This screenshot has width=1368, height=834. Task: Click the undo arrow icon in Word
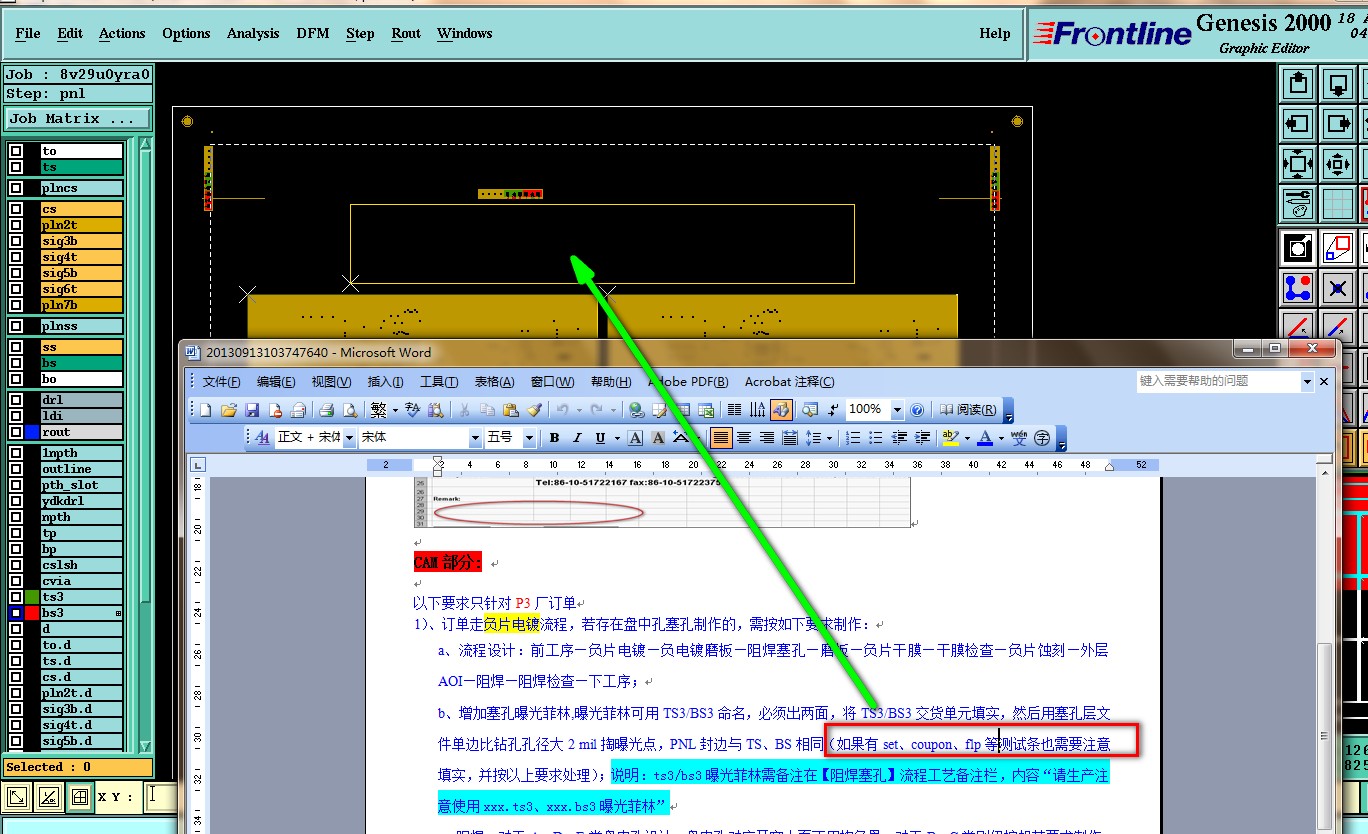(x=563, y=410)
